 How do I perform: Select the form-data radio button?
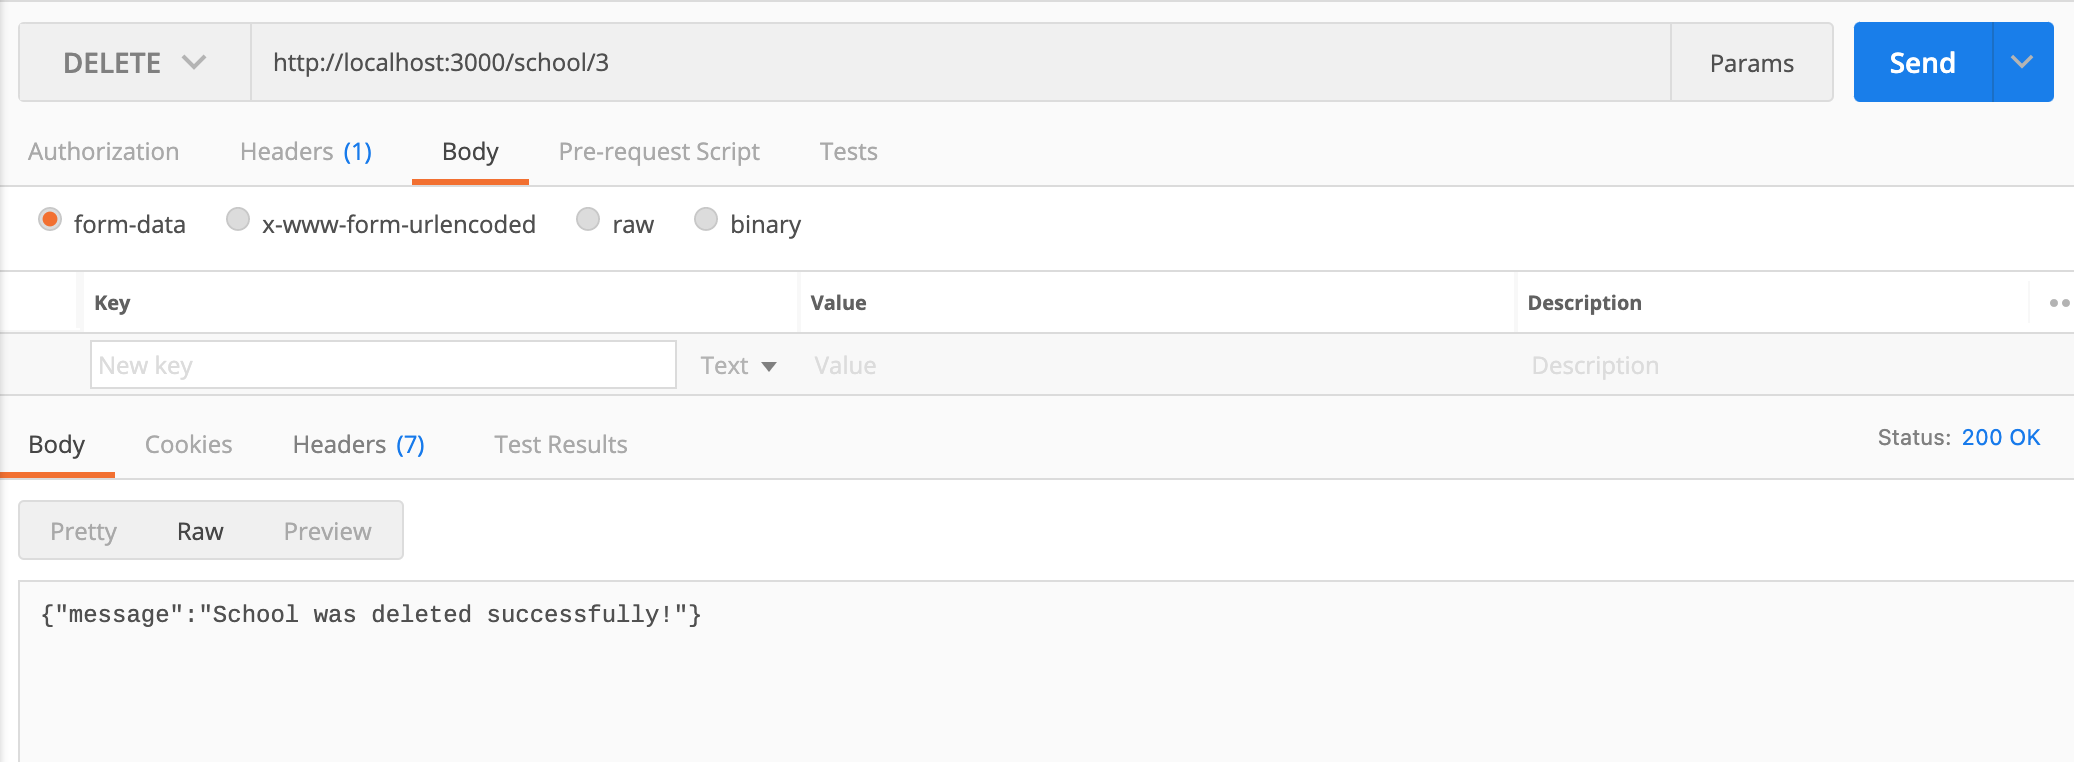click(x=50, y=220)
